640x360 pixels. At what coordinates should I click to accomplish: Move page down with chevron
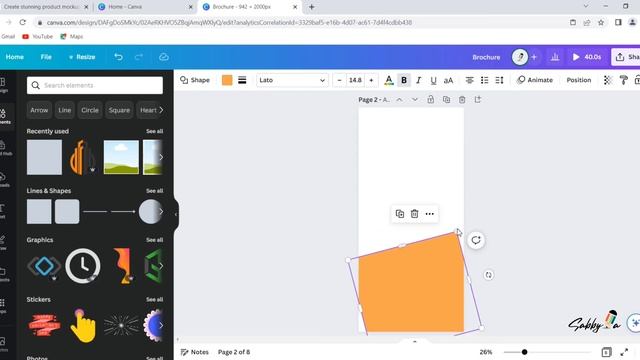point(415,100)
